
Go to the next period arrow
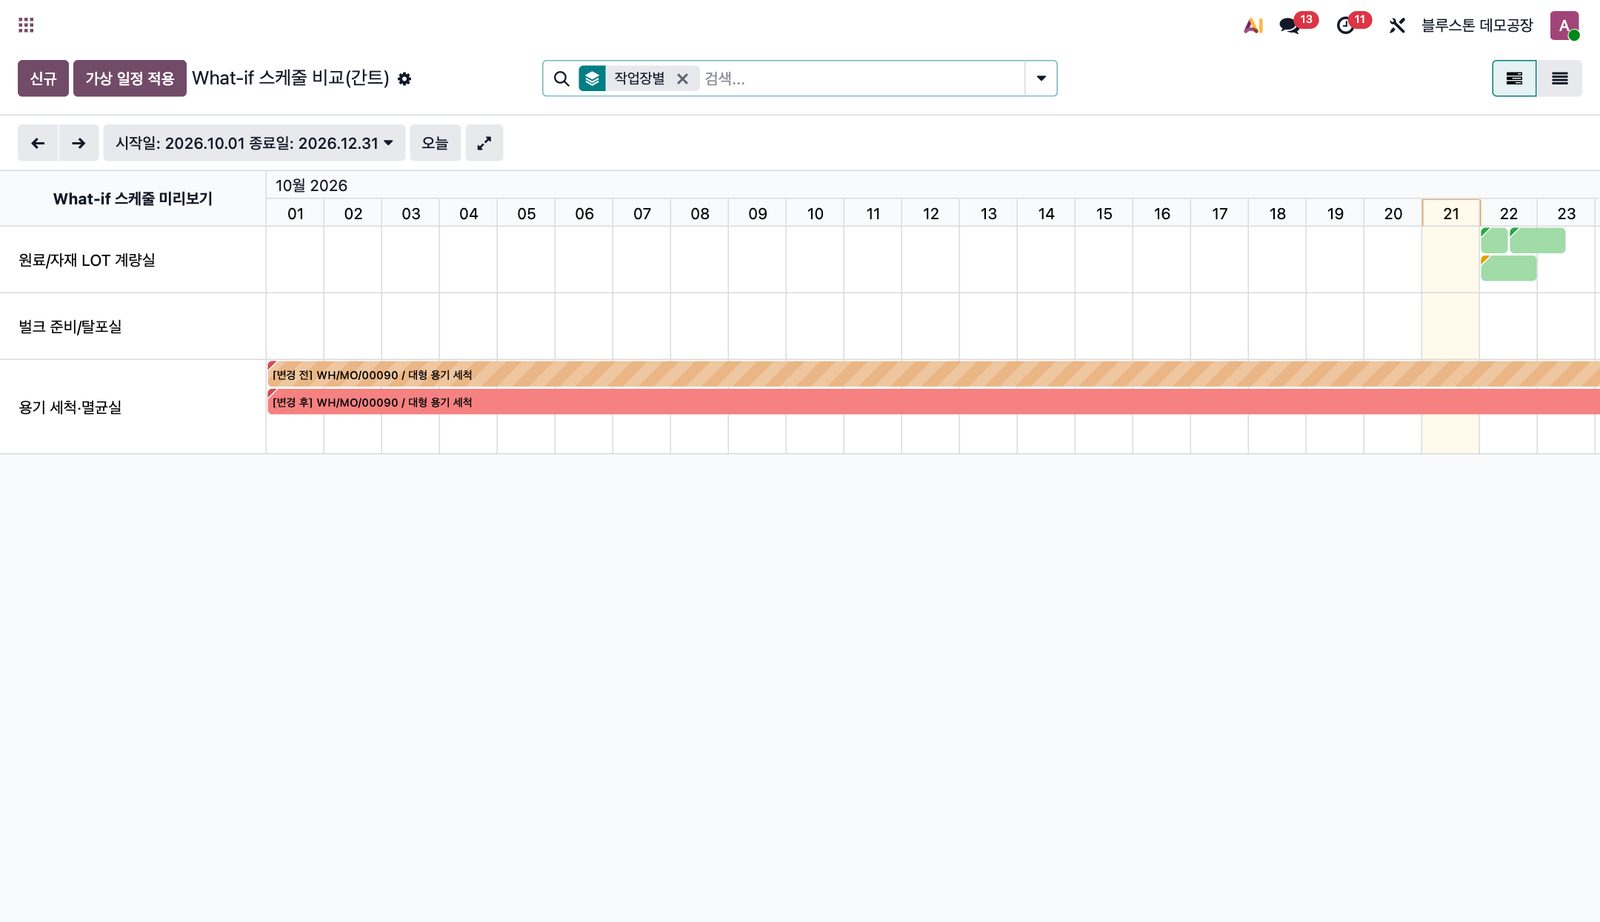point(79,143)
